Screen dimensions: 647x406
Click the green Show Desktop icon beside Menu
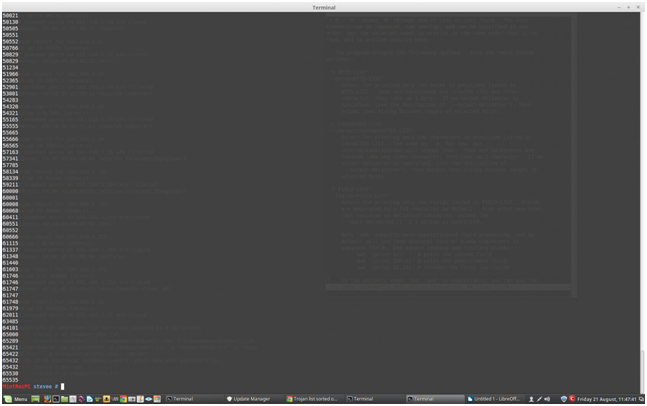[x=35, y=399]
